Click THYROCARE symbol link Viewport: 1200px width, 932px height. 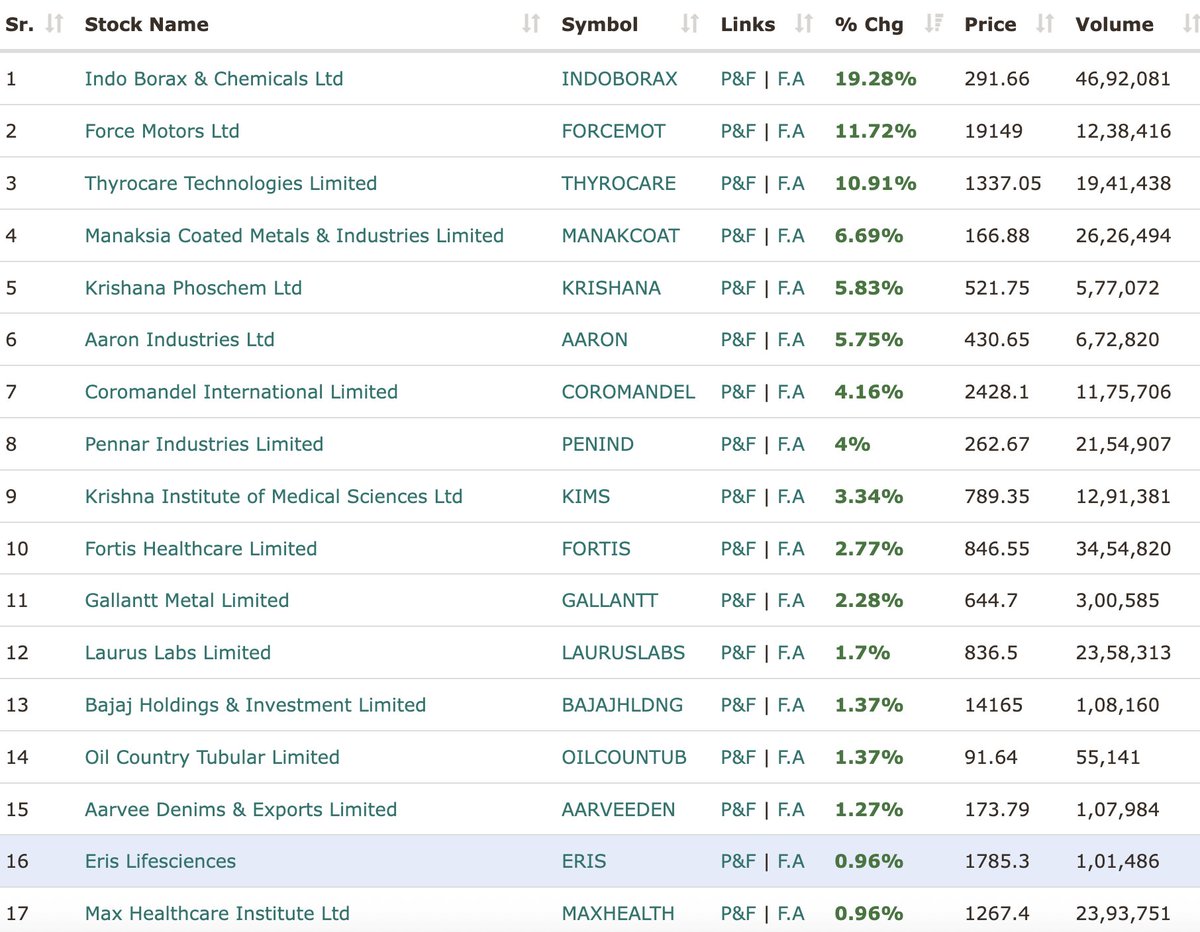(619, 183)
